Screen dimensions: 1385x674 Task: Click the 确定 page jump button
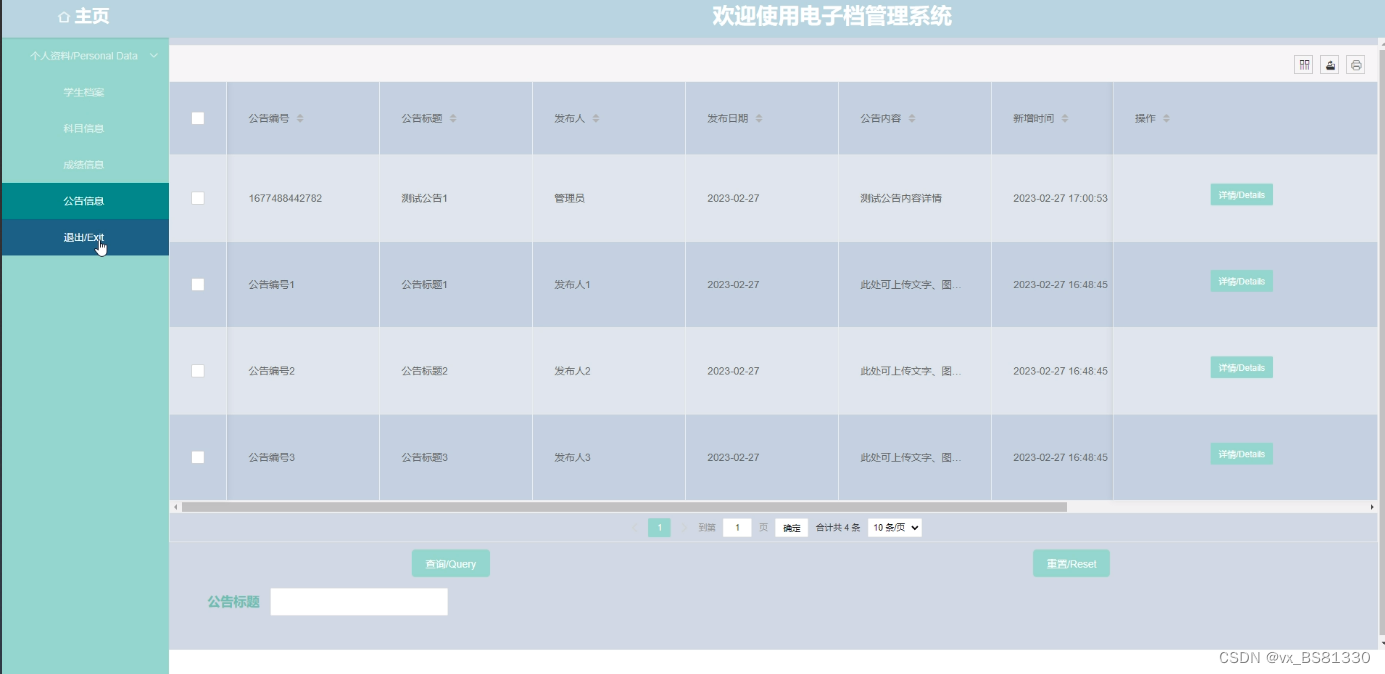click(792, 528)
